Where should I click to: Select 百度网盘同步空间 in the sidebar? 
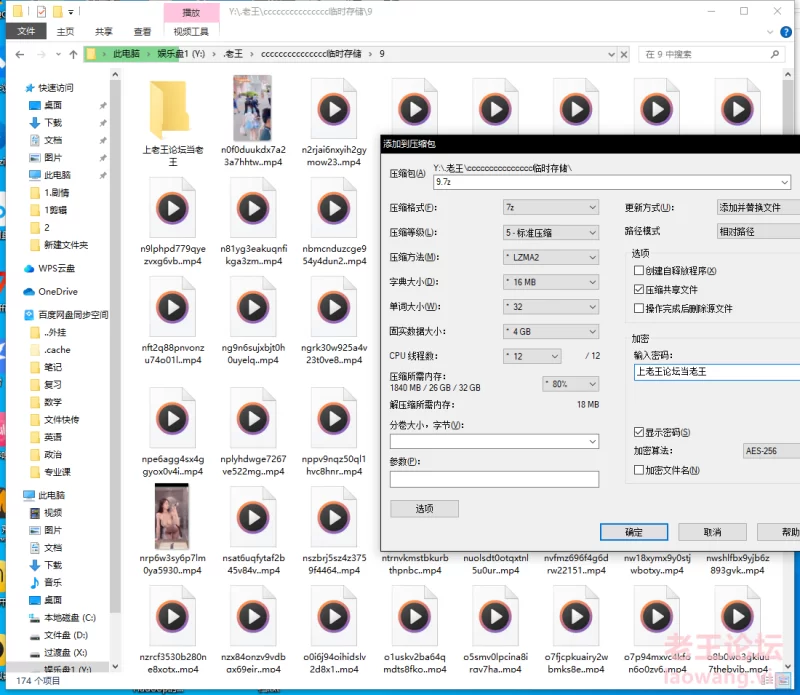[73, 315]
